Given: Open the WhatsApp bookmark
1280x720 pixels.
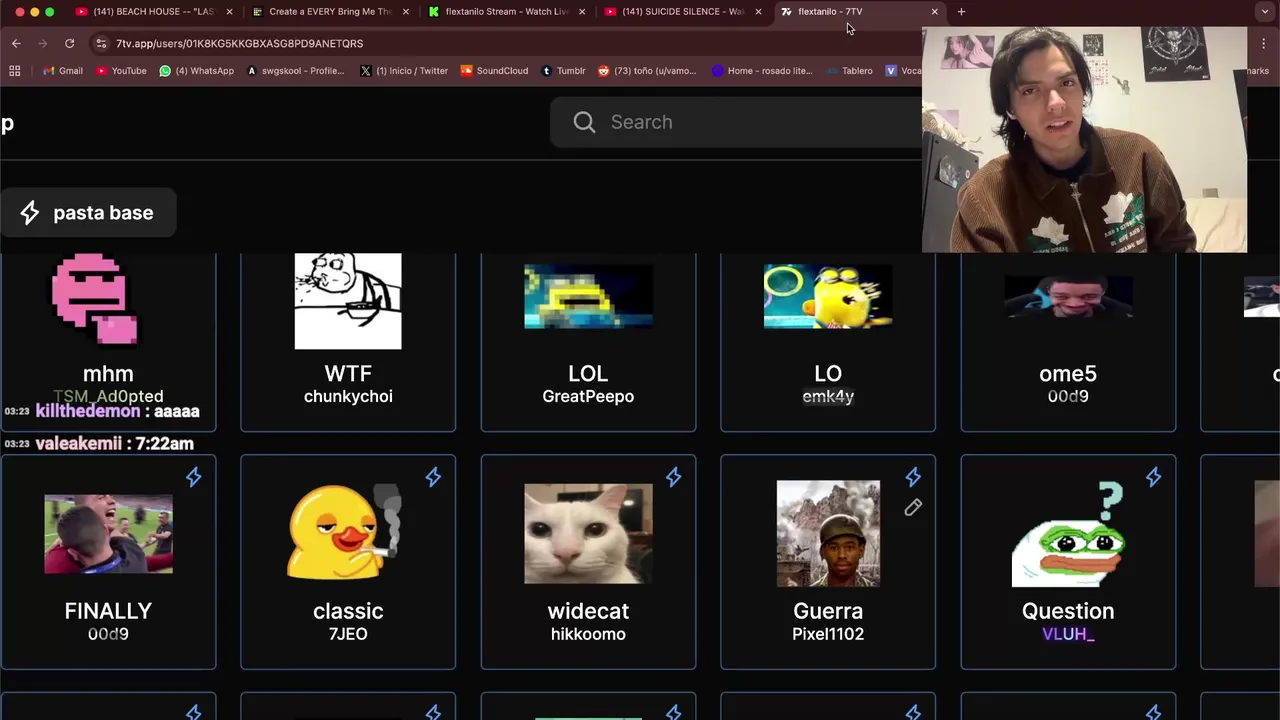Looking at the screenshot, I should coord(196,71).
